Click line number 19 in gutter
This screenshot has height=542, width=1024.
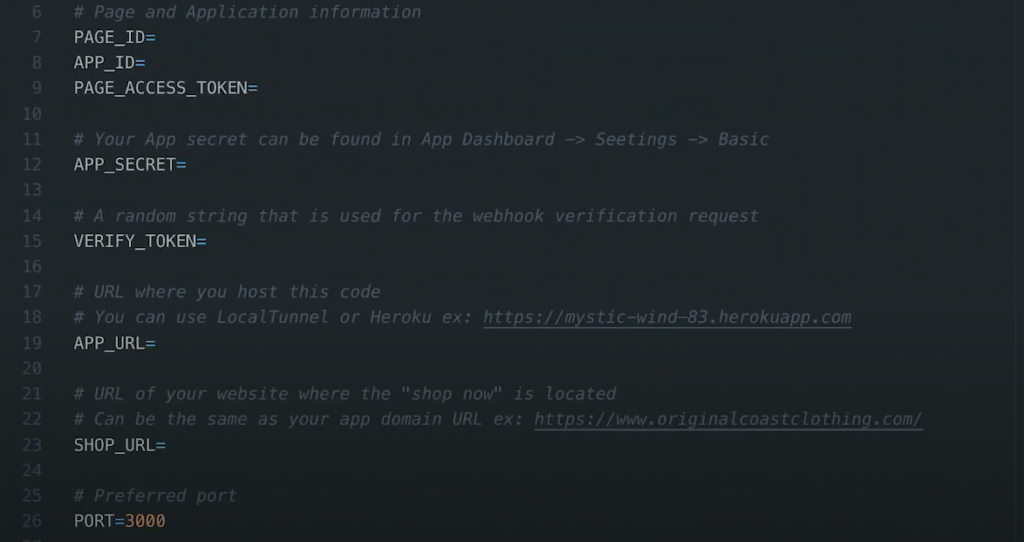31,343
